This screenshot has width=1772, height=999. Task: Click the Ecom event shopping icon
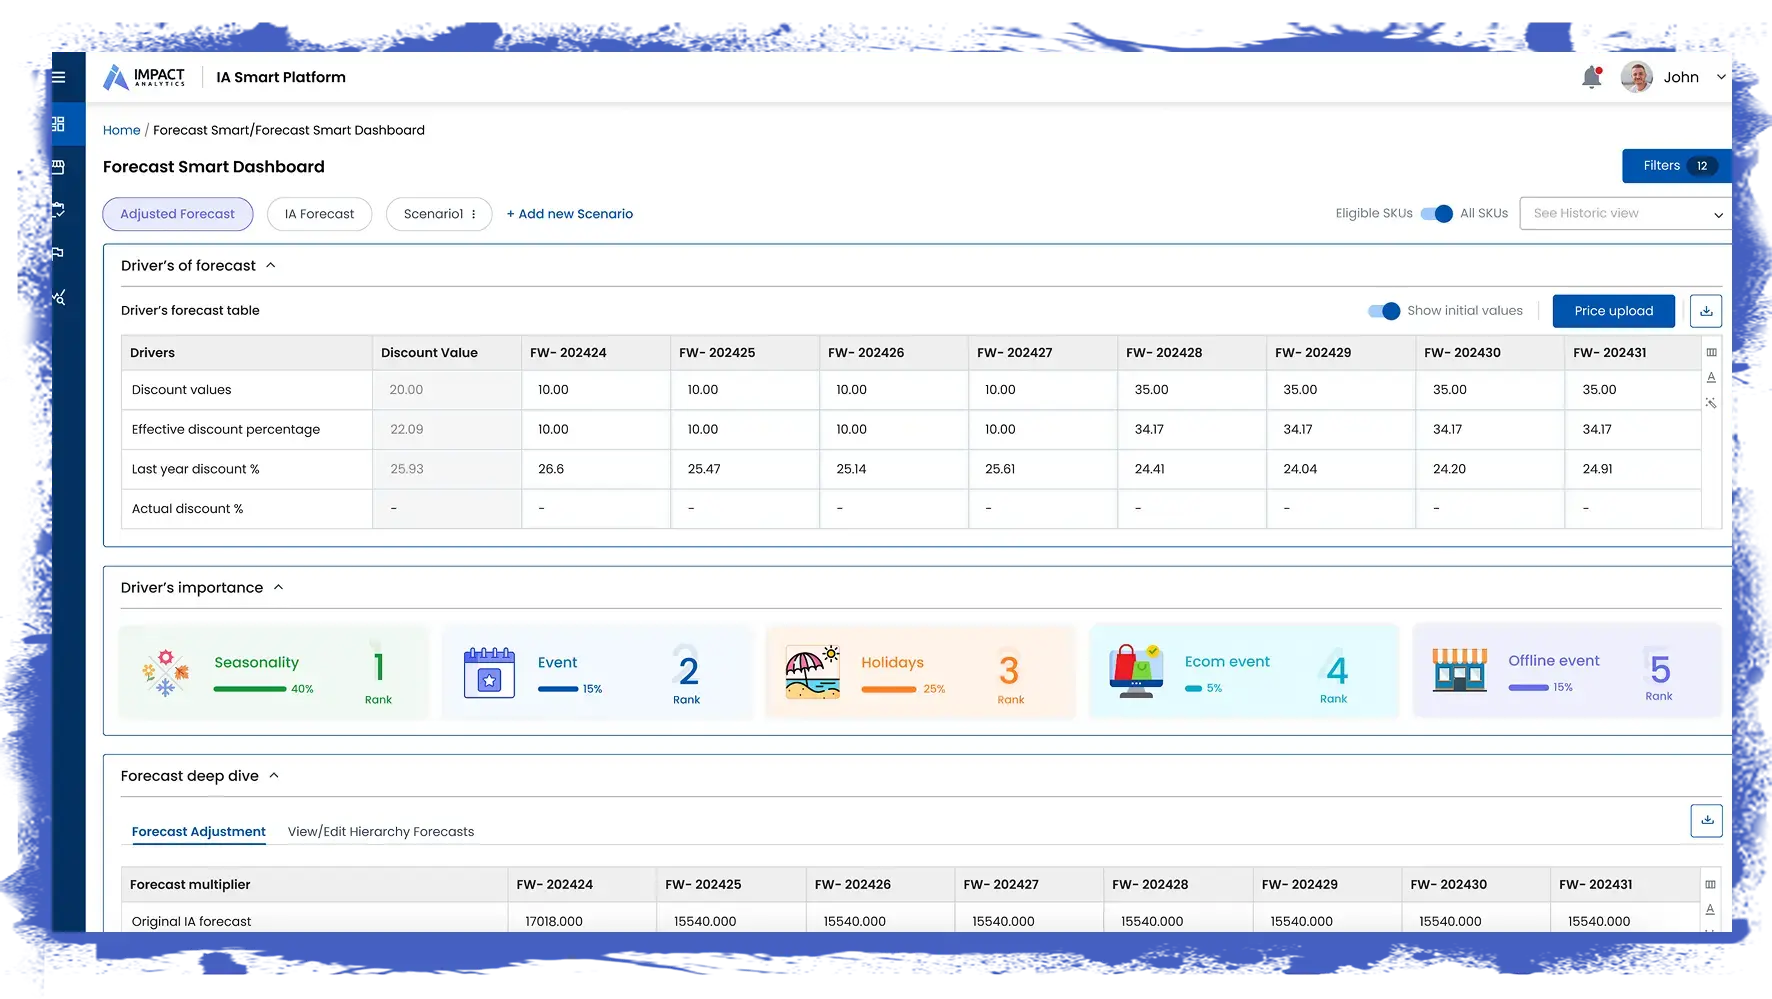pos(1136,671)
